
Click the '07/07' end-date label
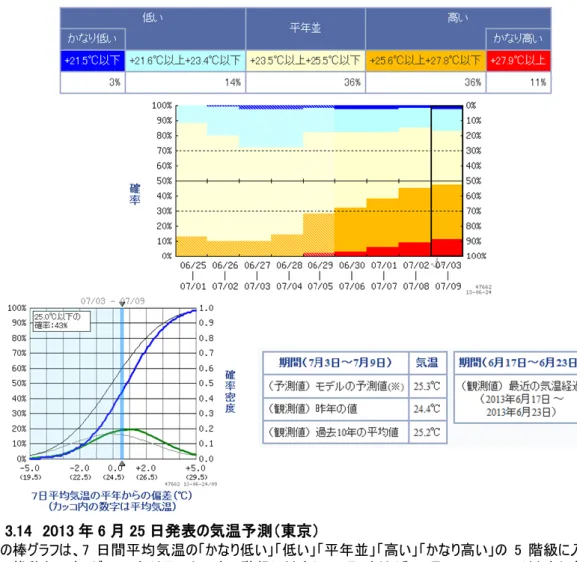384,286
